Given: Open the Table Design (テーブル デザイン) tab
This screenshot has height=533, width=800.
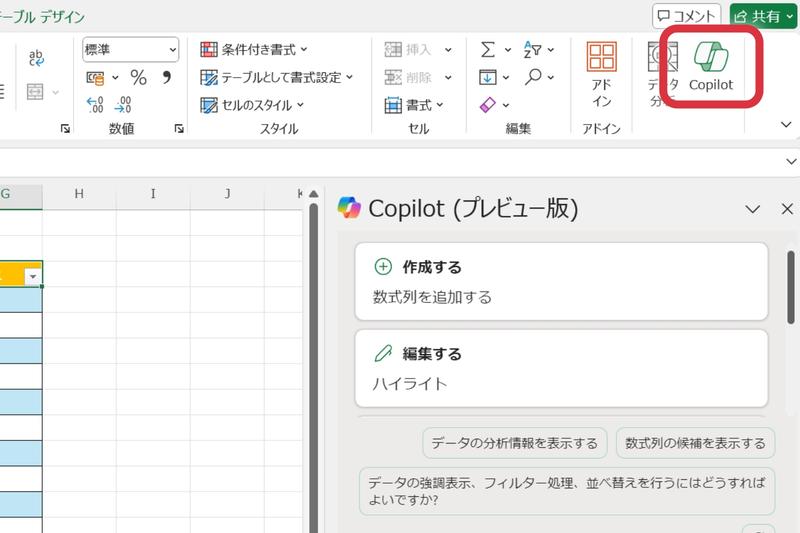Looking at the screenshot, I should pos(42,17).
